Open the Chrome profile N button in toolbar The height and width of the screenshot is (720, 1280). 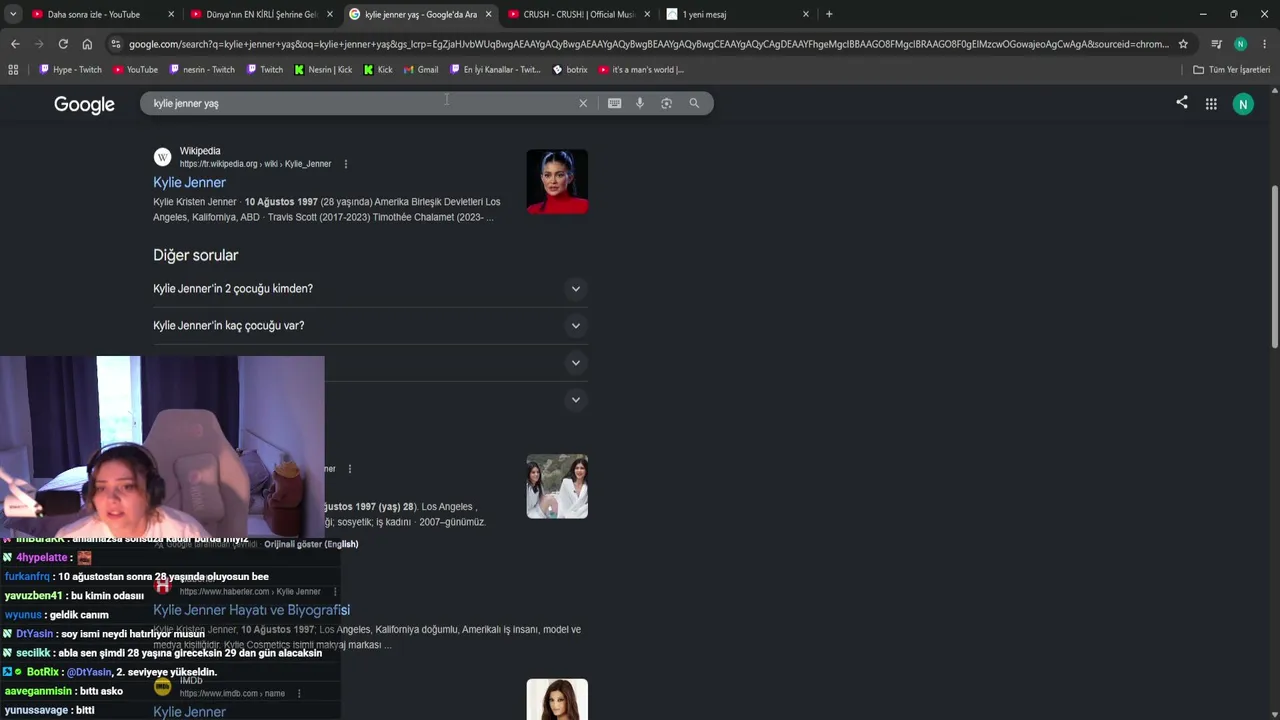pos(1240,44)
